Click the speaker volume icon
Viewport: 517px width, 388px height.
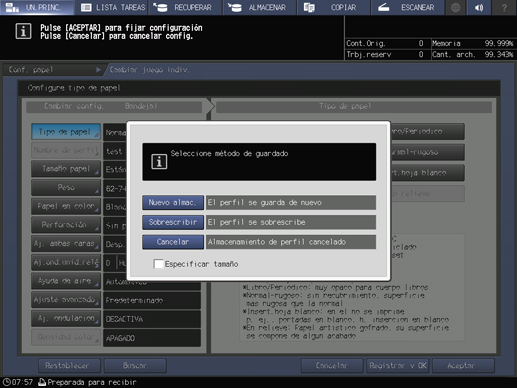click(x=479, y=7)
